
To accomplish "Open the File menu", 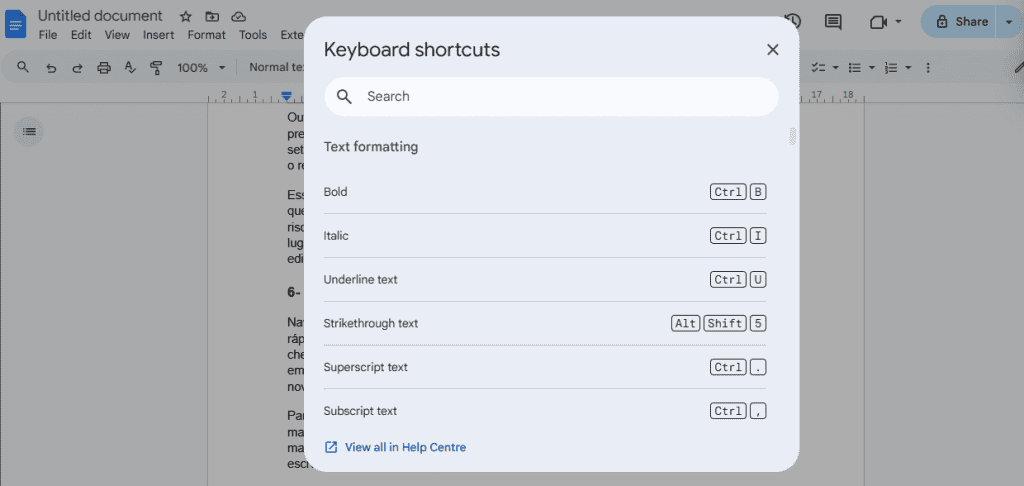I will [x=48, y=35].
